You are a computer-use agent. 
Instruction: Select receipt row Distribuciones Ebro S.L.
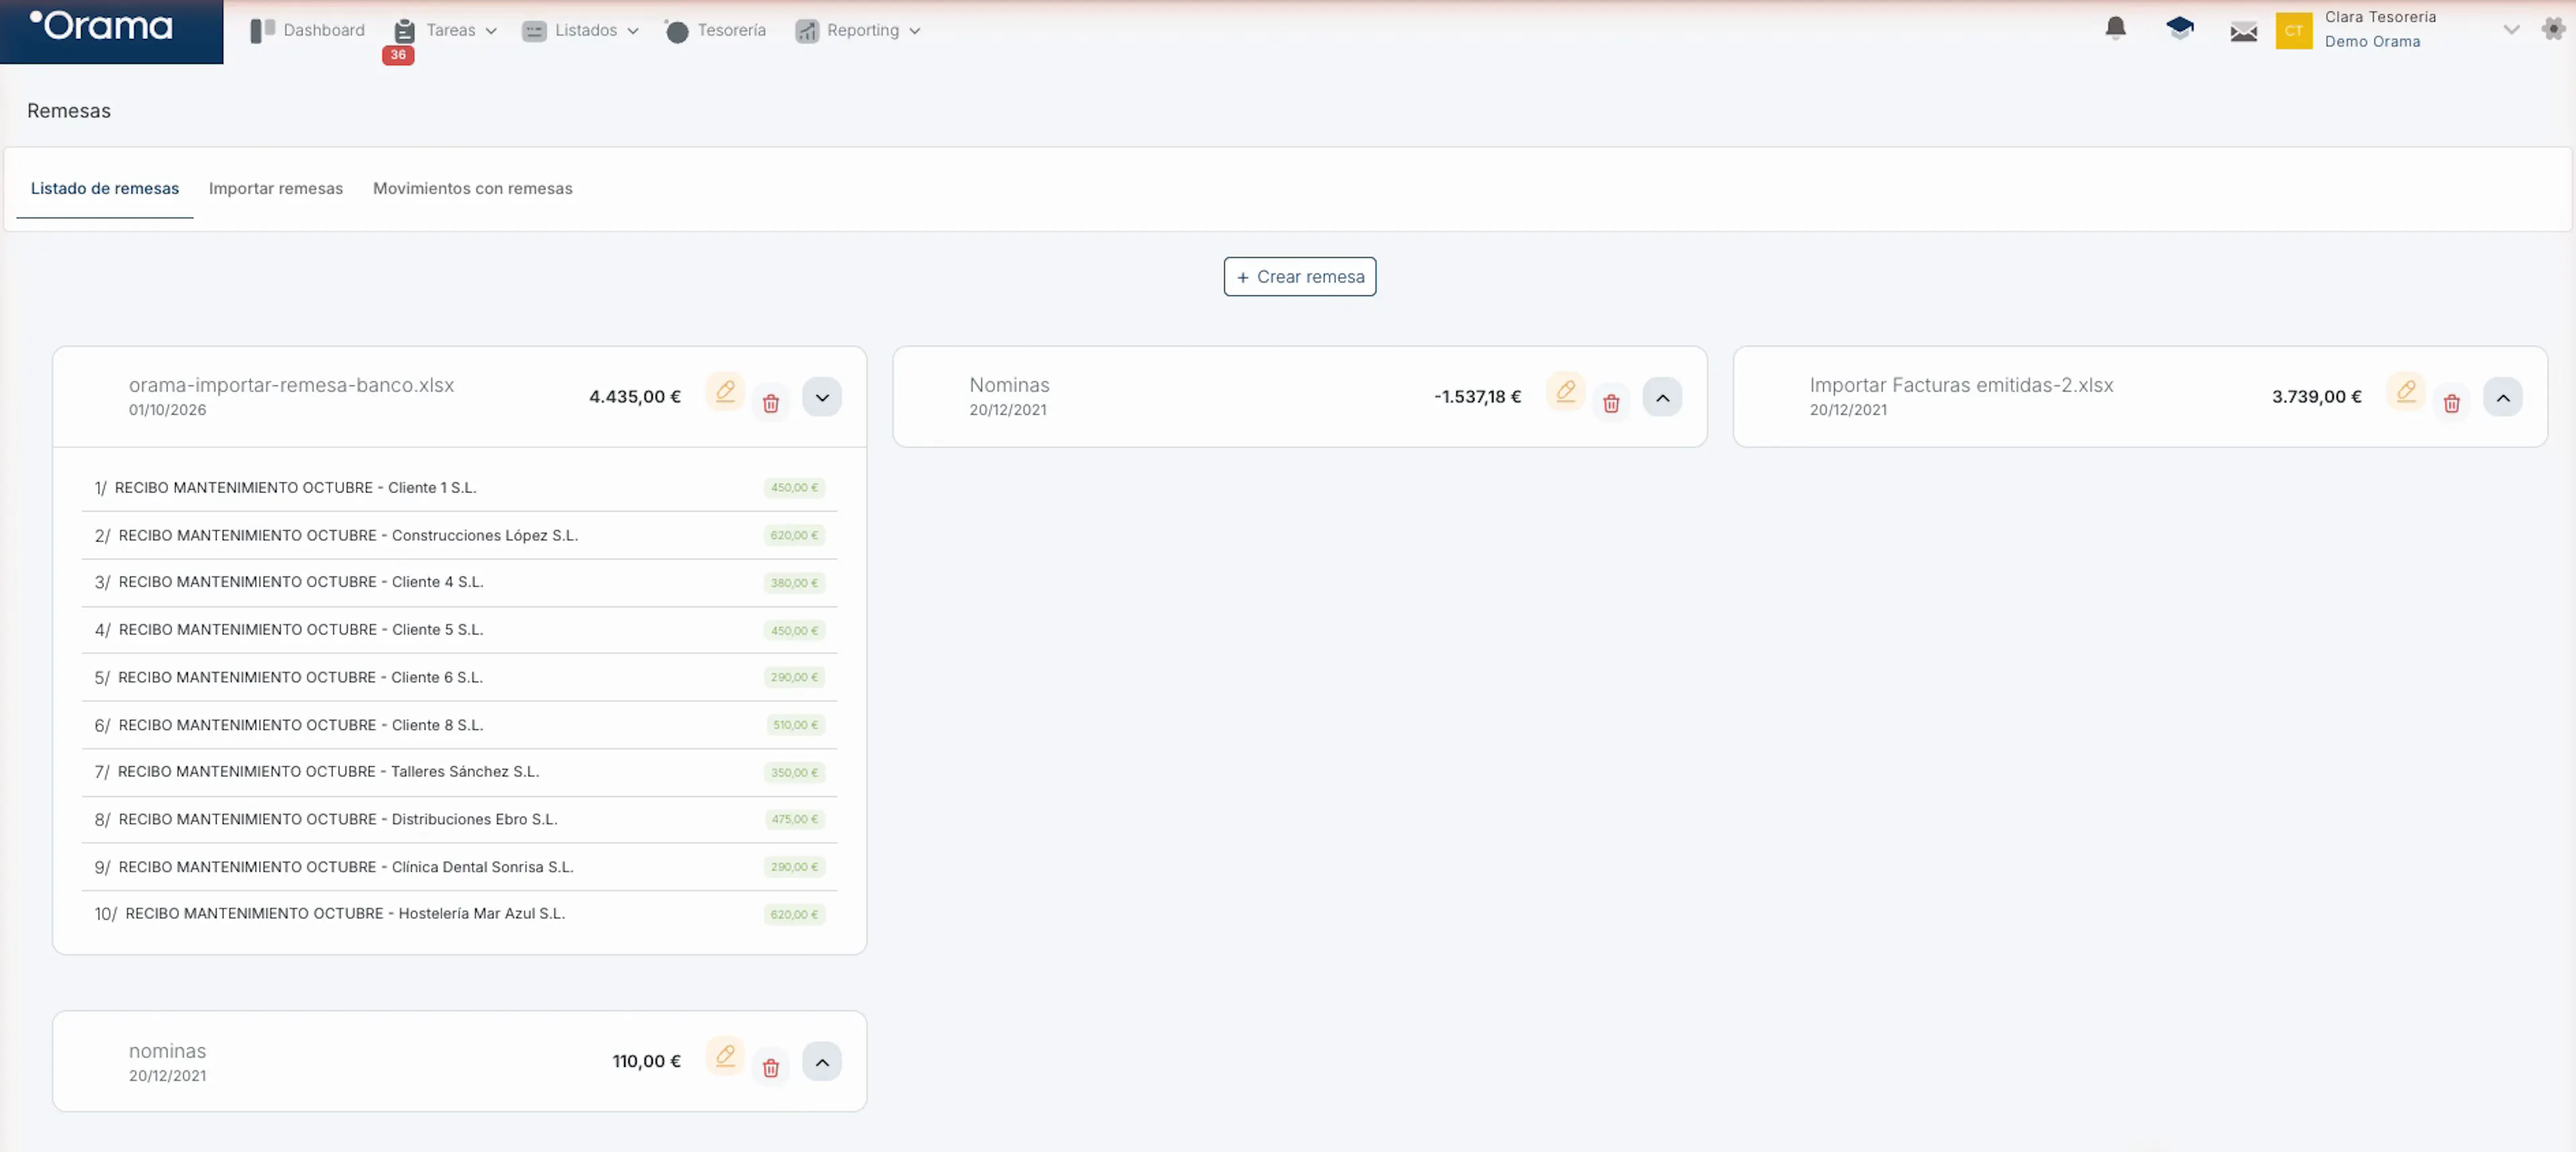(459, 819)
